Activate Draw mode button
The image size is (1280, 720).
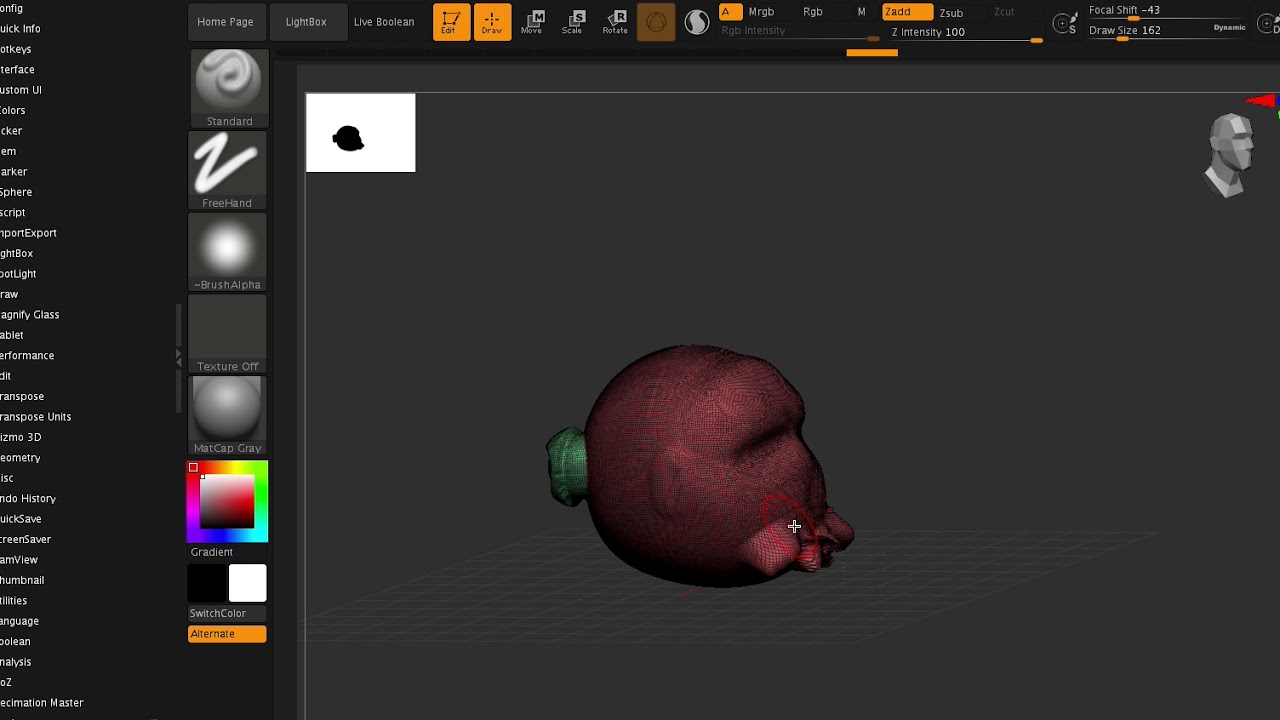[492, 22]
